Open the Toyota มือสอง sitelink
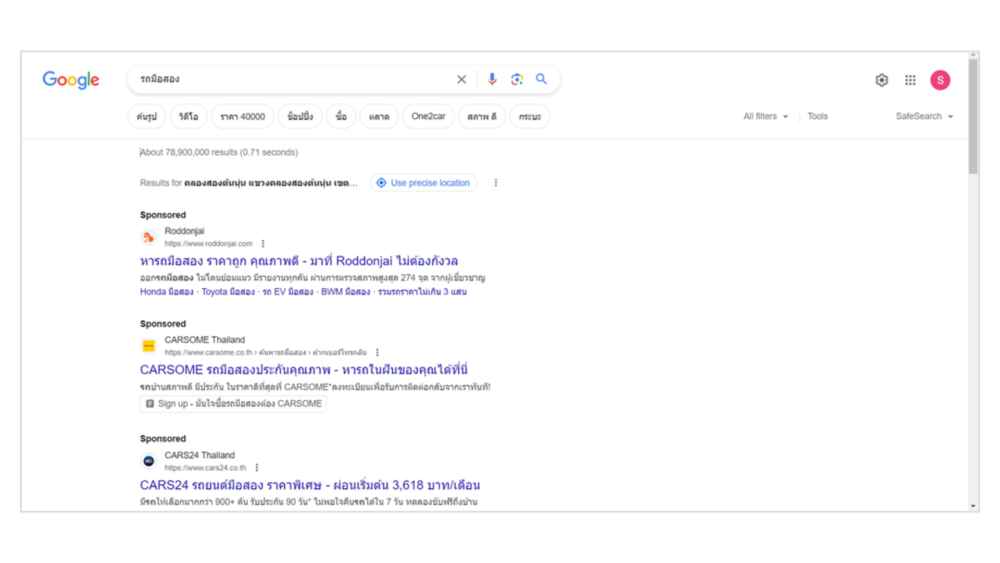Screen dimensions: 1000x563 [228, 292]
